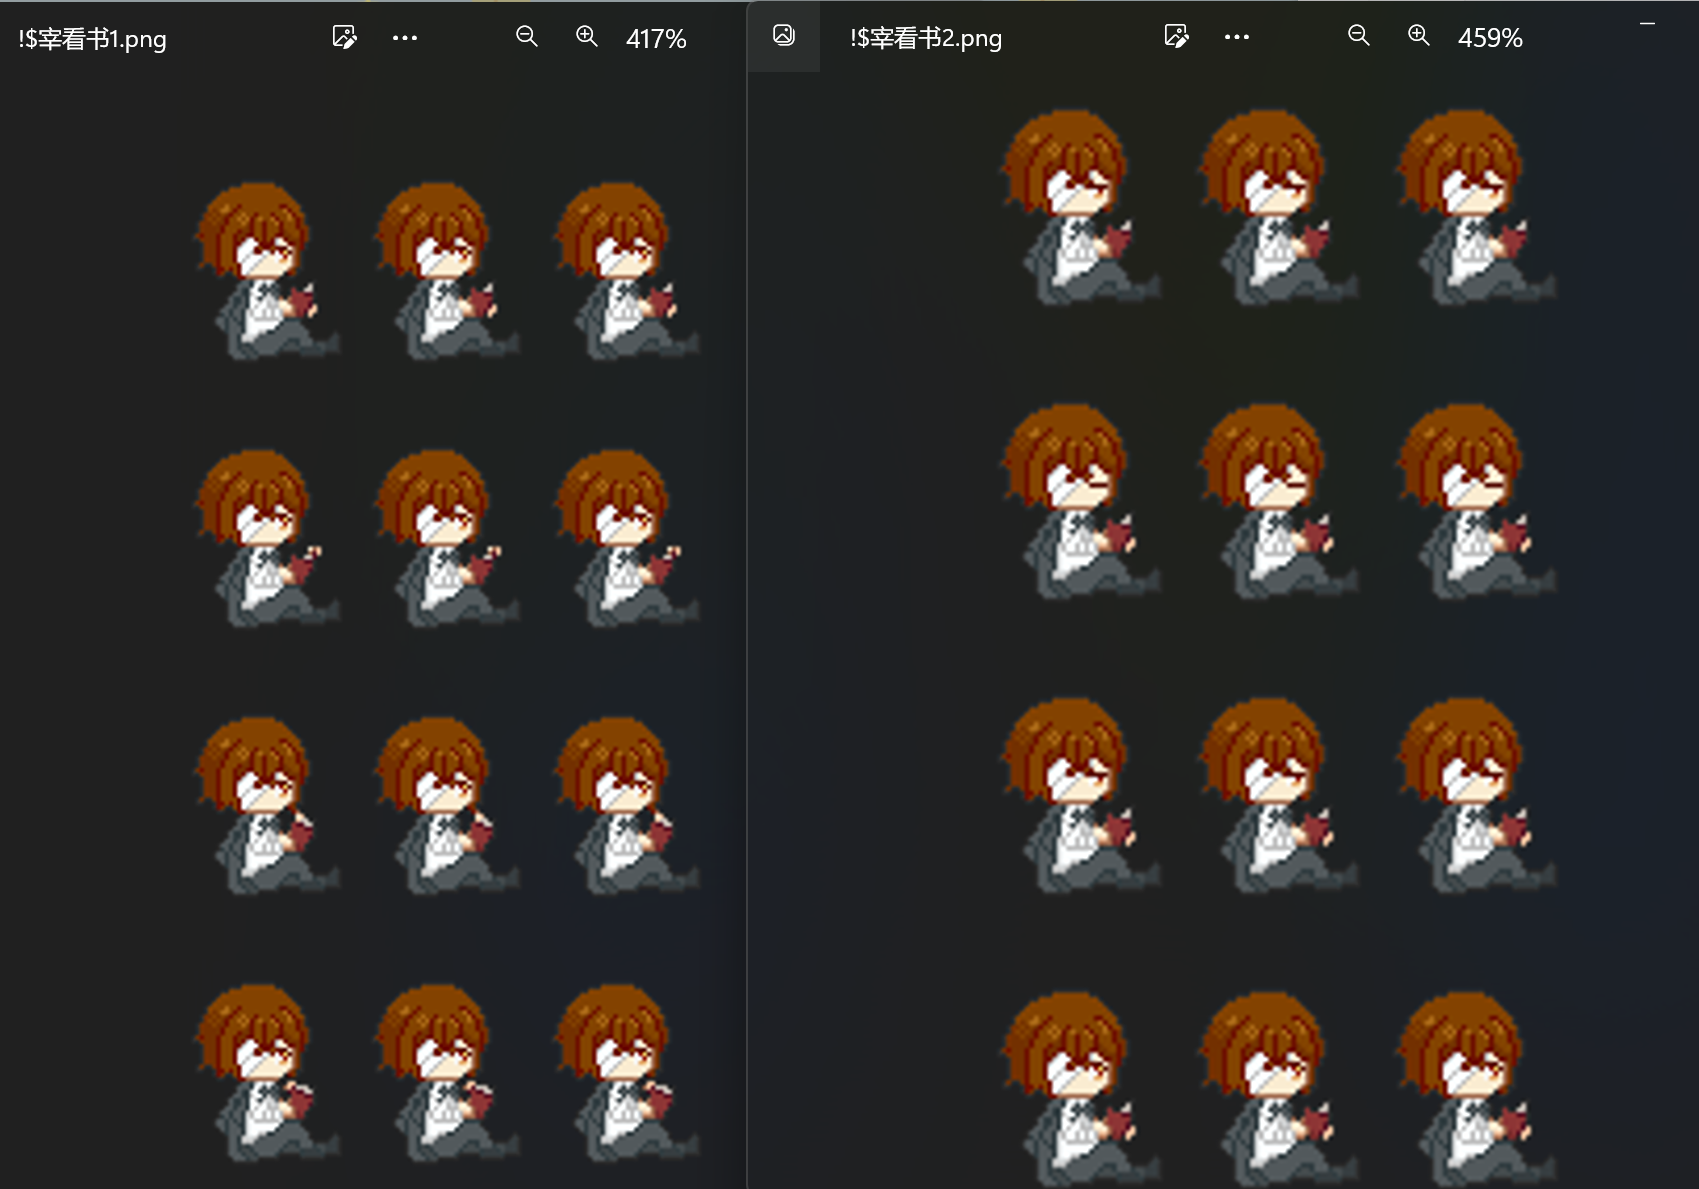The height and width of the screenshot is (1189, 1699).
Task: Open more options in !$宰看书1.png window
Action: pos(405,38)
